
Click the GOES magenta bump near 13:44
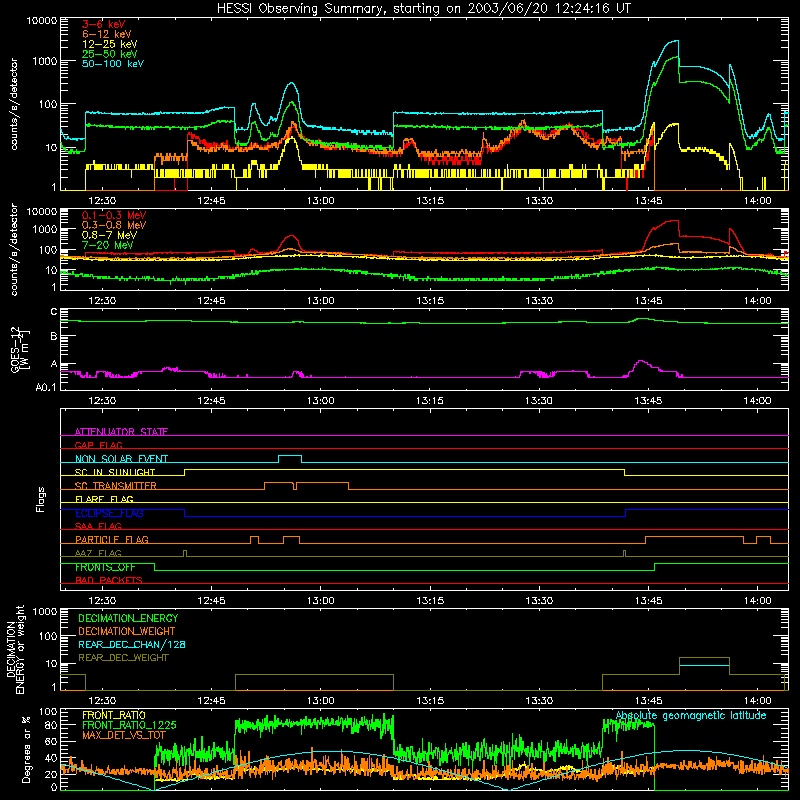641,362
